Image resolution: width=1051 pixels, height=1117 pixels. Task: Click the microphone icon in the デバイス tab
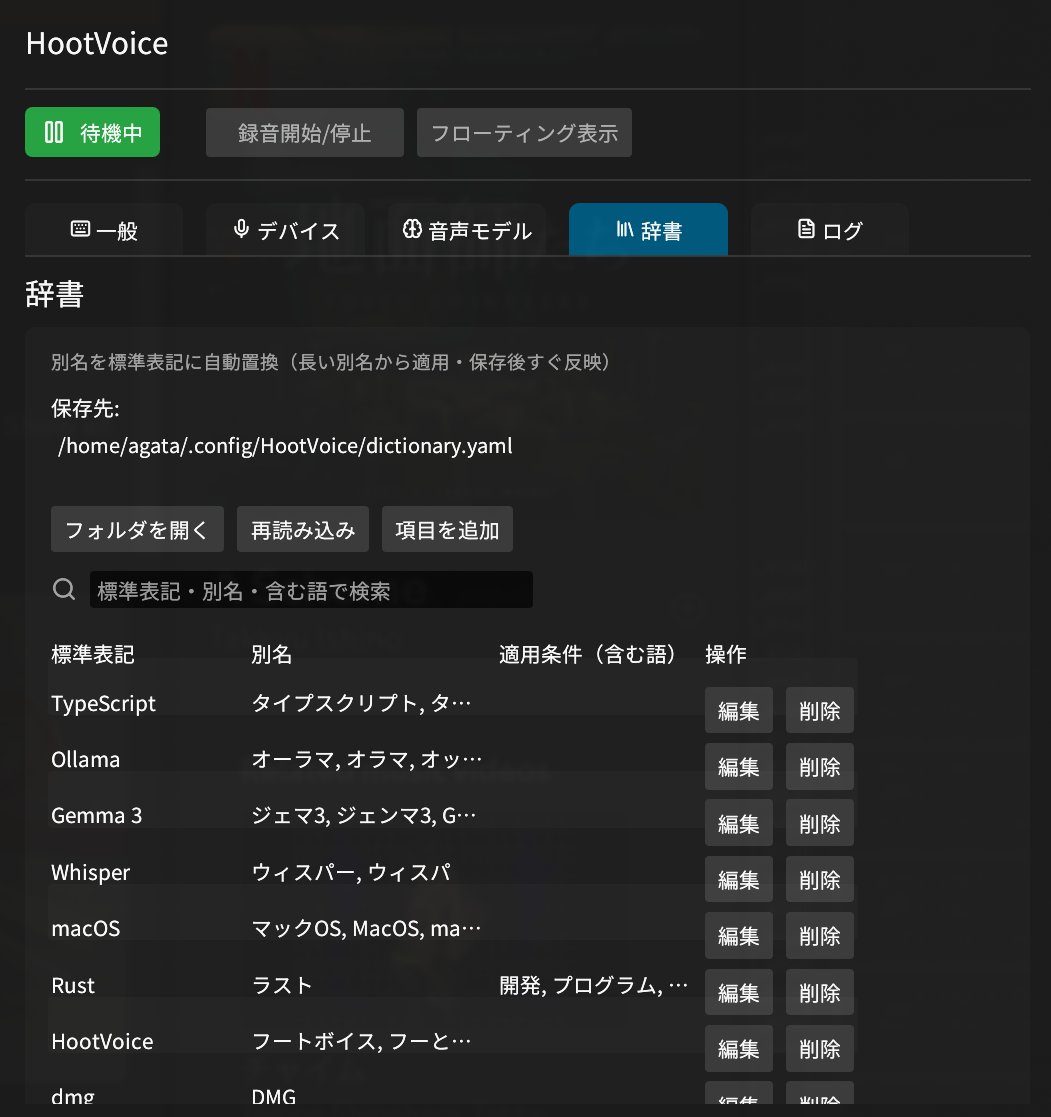(241, 229)
